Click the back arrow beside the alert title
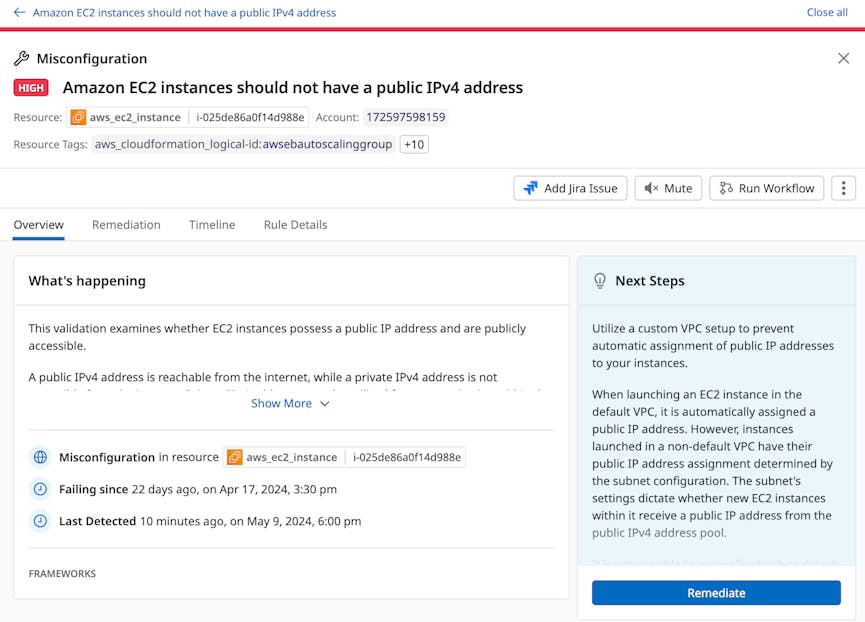The width and height of the screenshot is (865, 622). (20, 12)
